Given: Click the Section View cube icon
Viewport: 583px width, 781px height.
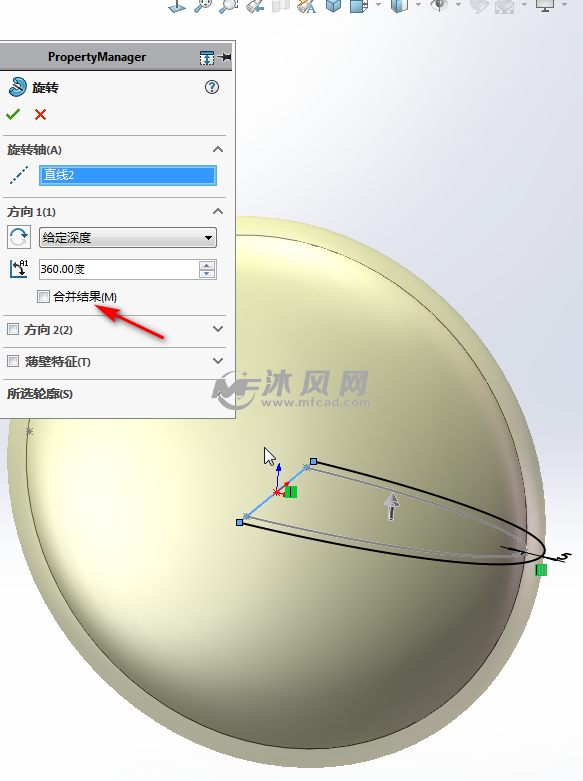Looking at the screenshot, I should 333,6.
